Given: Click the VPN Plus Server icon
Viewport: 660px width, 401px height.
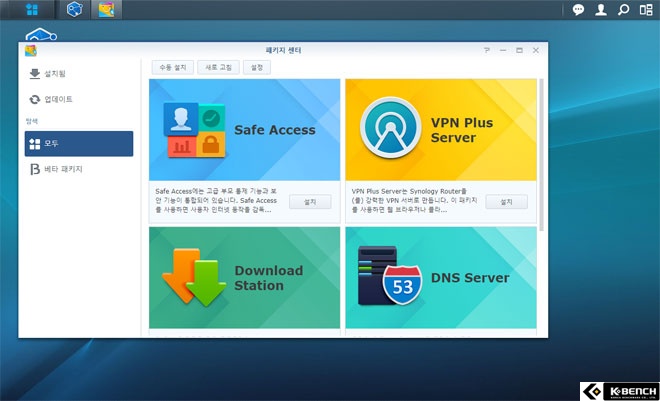Looking at the screenshot, I should tap(391, 127).
